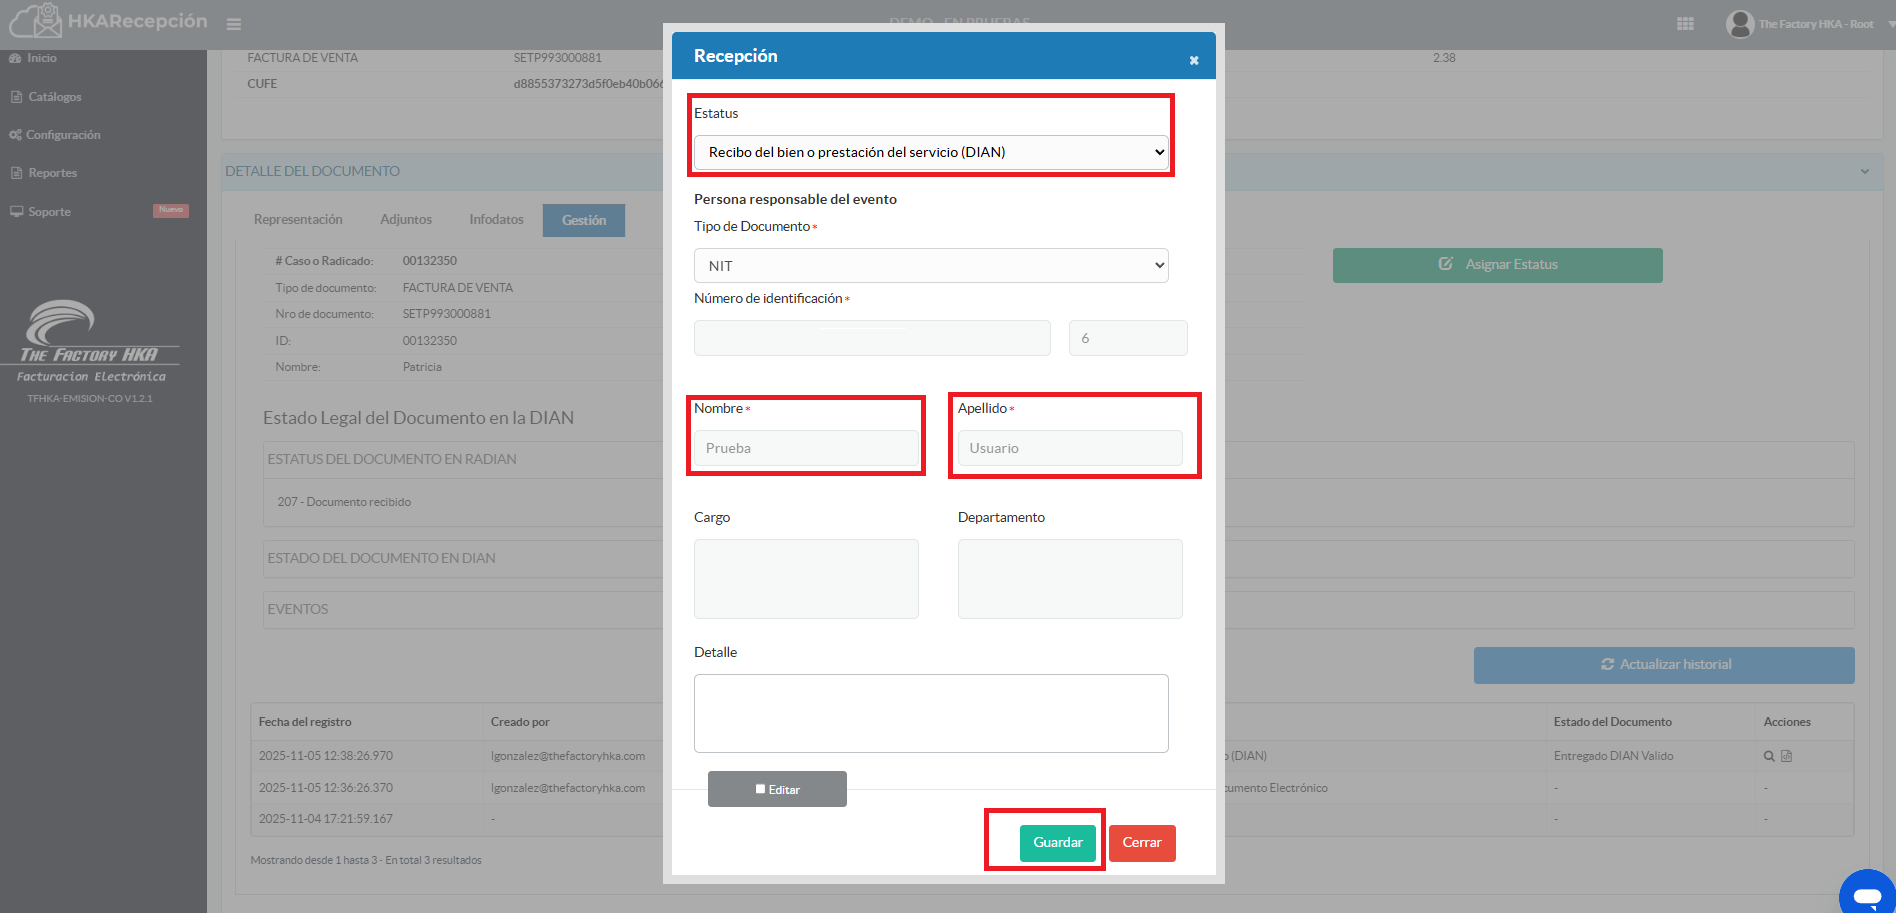1896x913 pixels.
Task: Select the Cargo input field
Action: coord(806,579)
